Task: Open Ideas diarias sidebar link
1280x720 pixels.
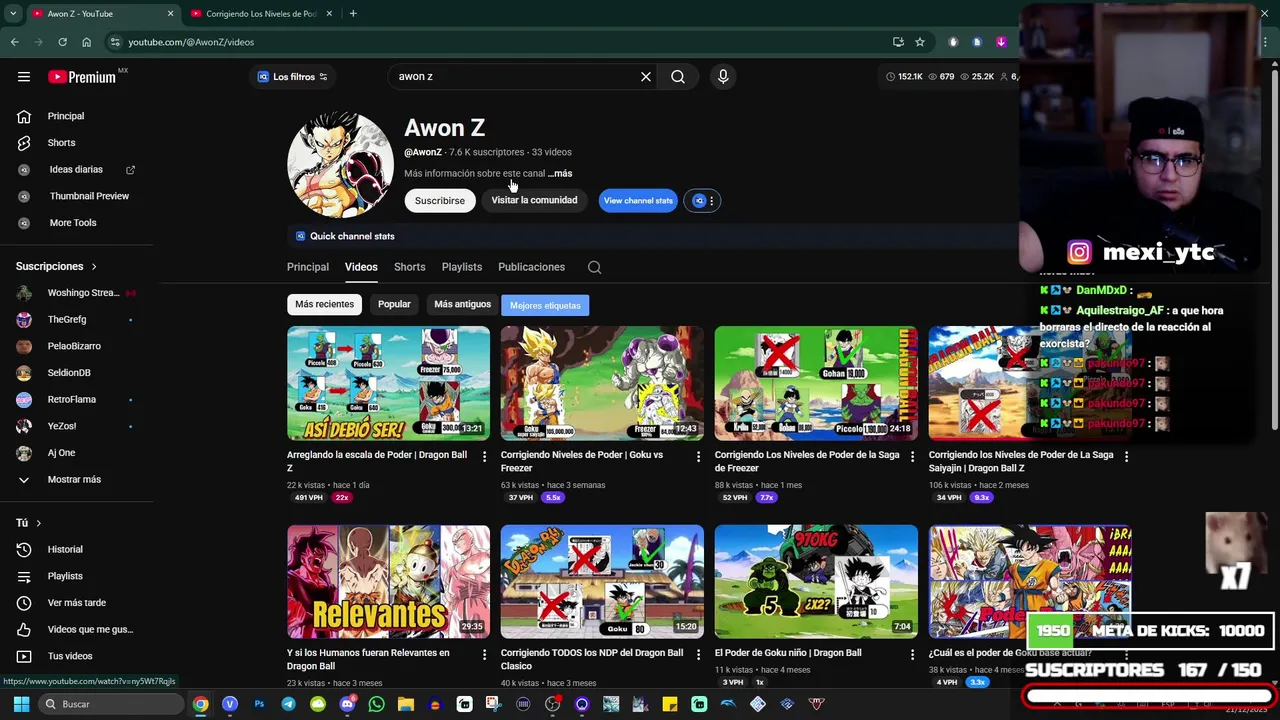Action: point(76,170)
